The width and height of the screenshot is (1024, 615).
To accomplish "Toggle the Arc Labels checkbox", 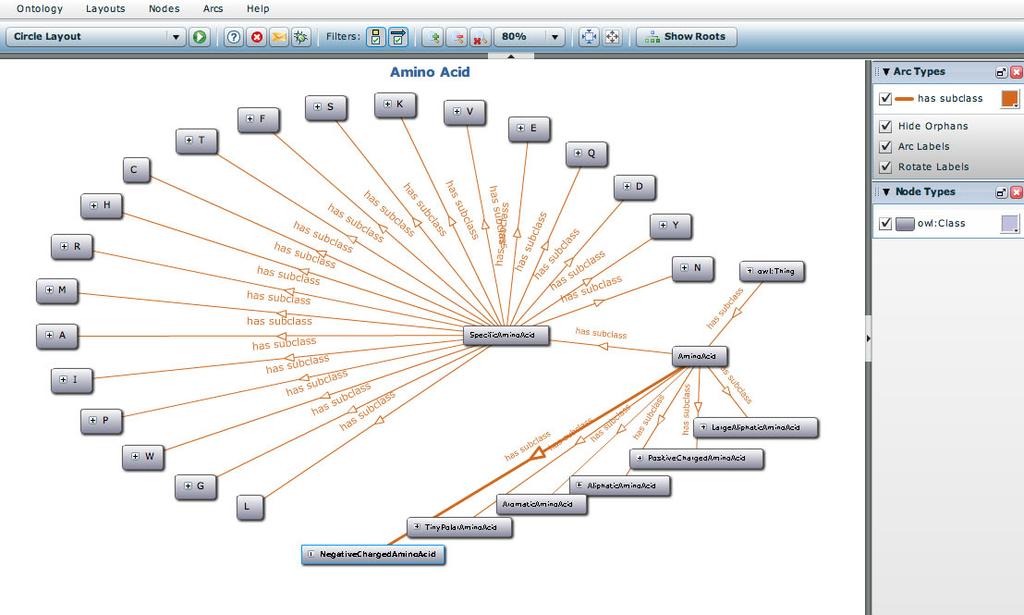I will click(x=886, y=146).
